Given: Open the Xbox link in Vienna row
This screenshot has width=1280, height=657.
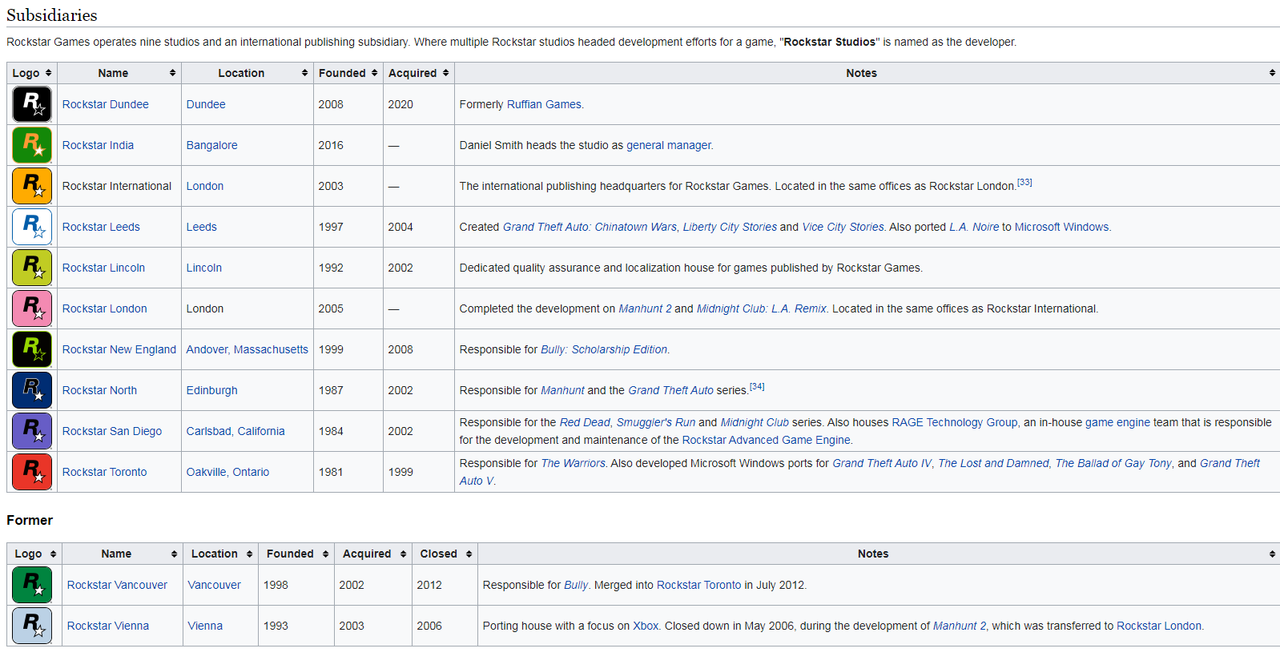Looking at the screenshot, I should coord(646,626).
